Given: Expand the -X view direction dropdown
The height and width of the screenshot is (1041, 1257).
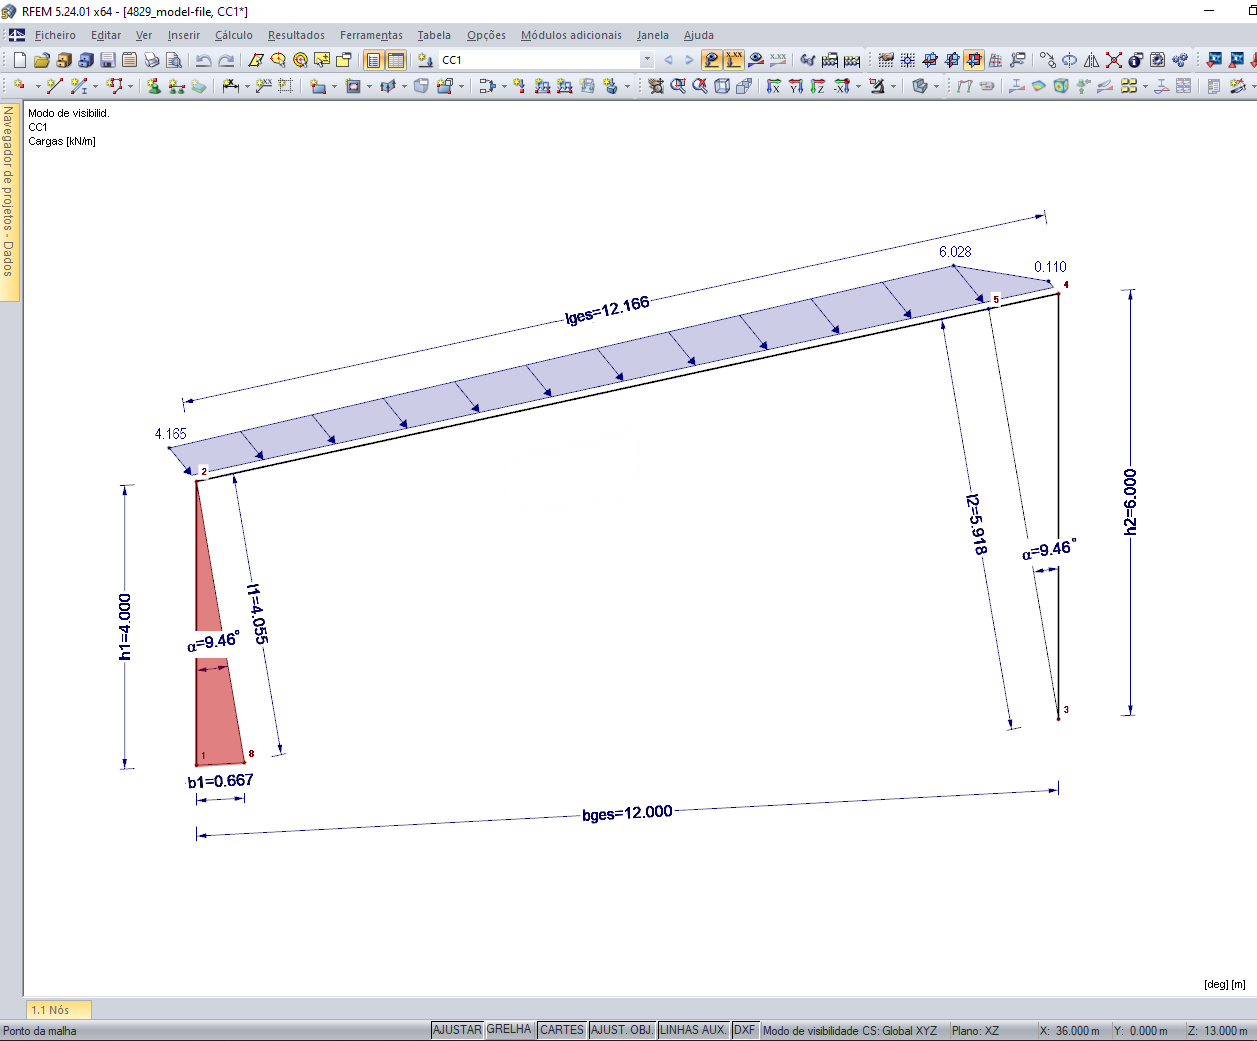Looking at the screenshot, I should point(858,86).
